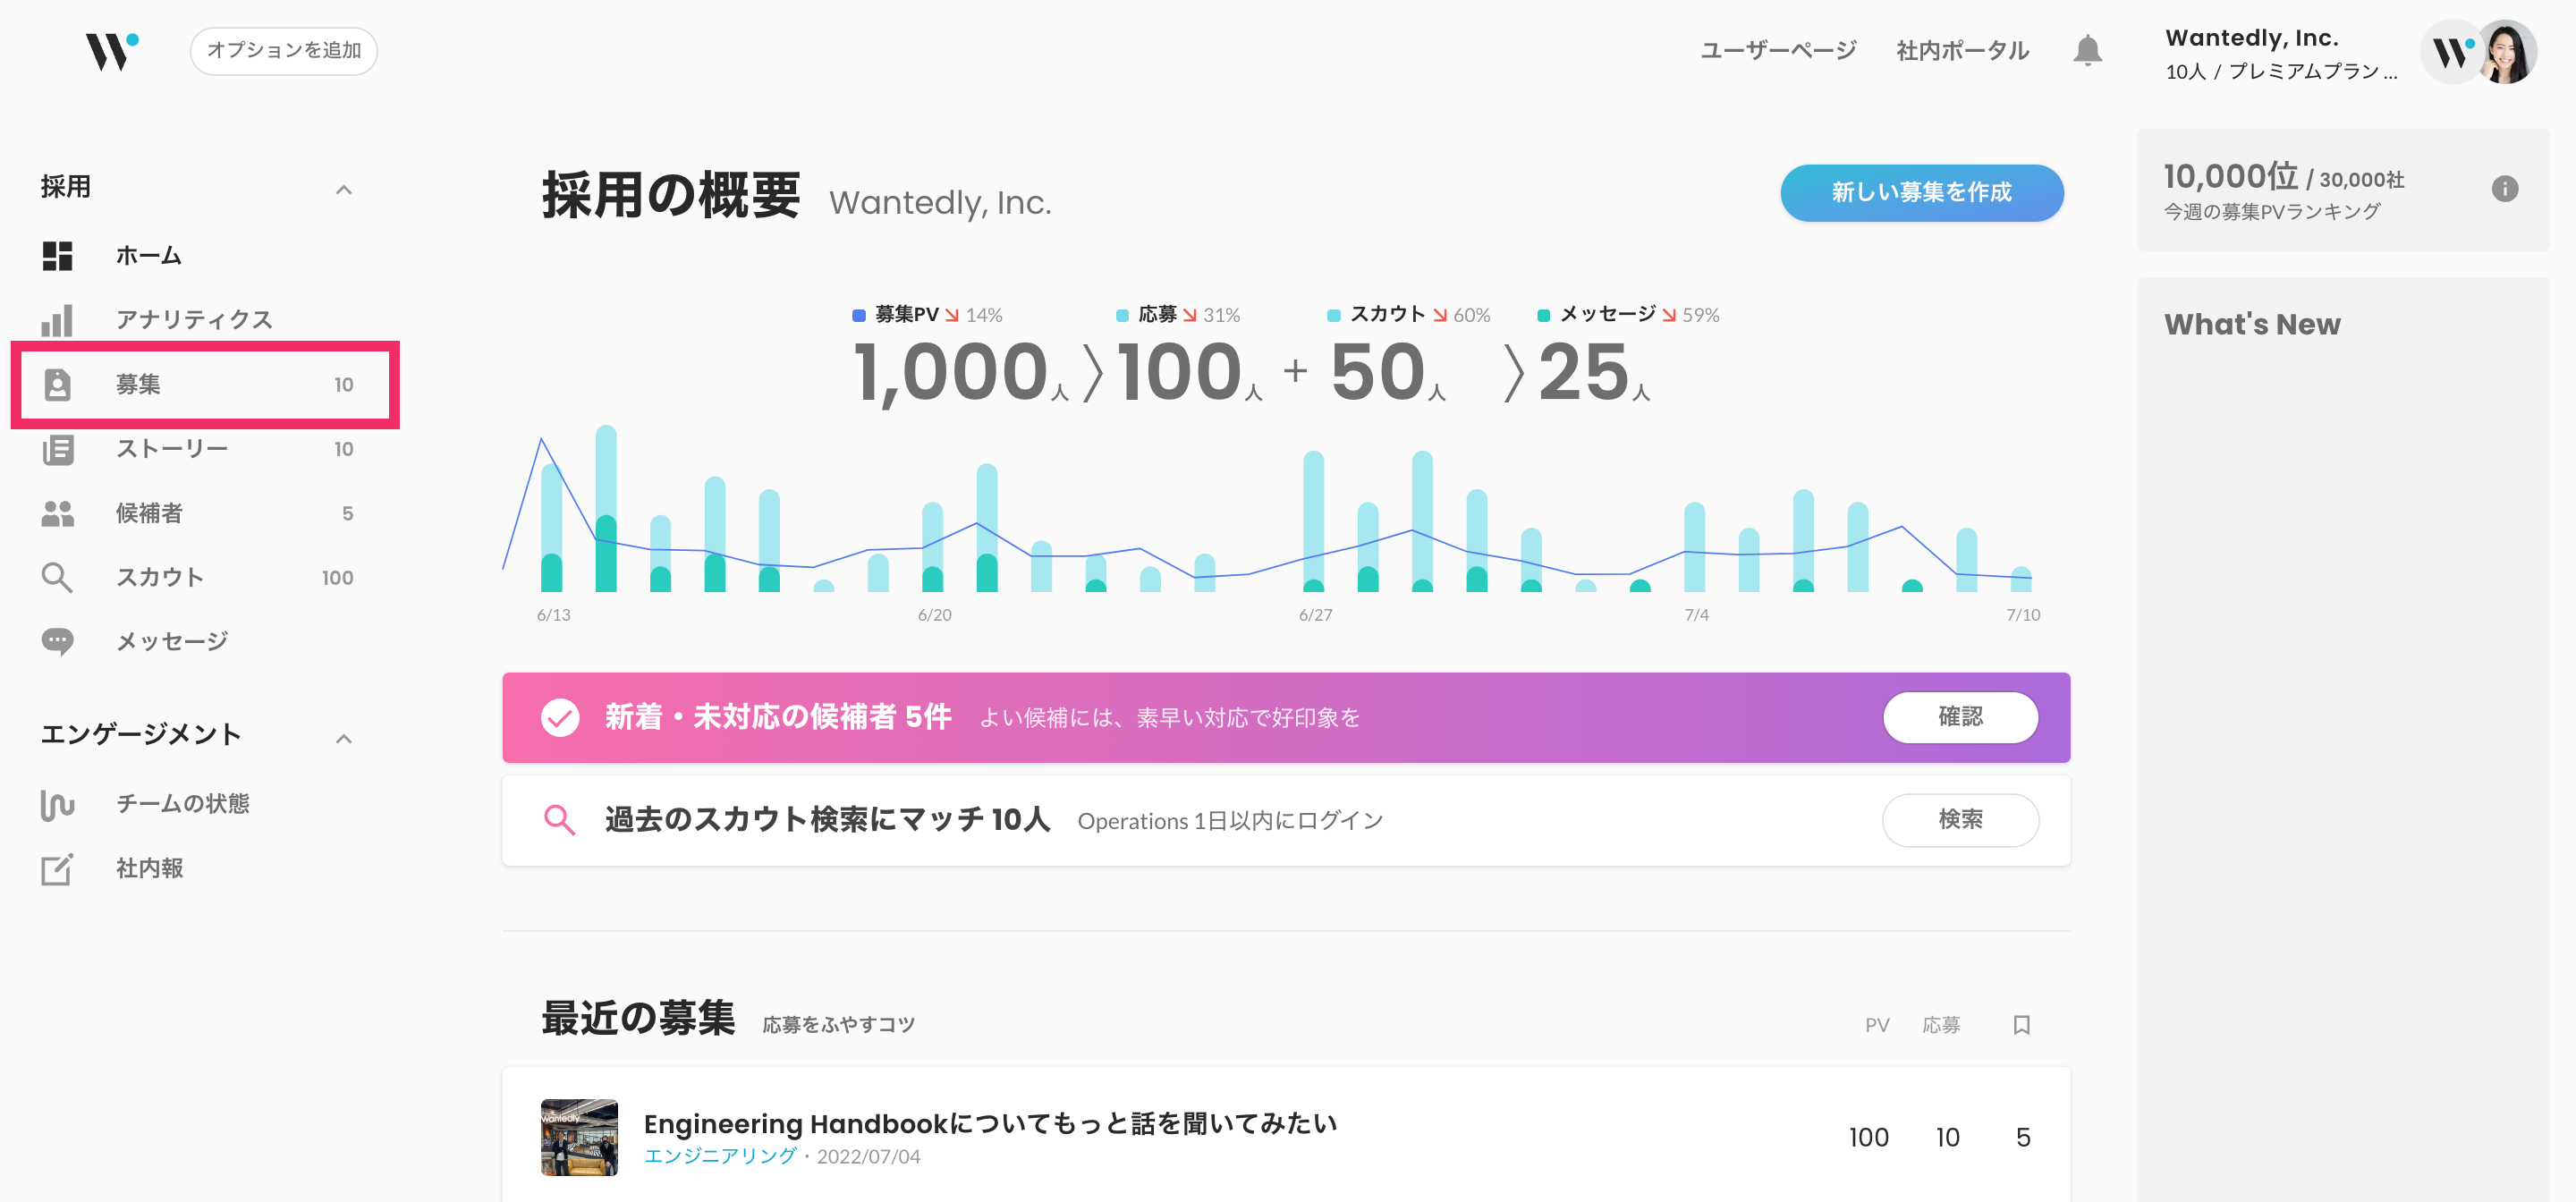Click the analytics bar chart icon
Screen dimensions: 2576x1202
tap(58, 320)
